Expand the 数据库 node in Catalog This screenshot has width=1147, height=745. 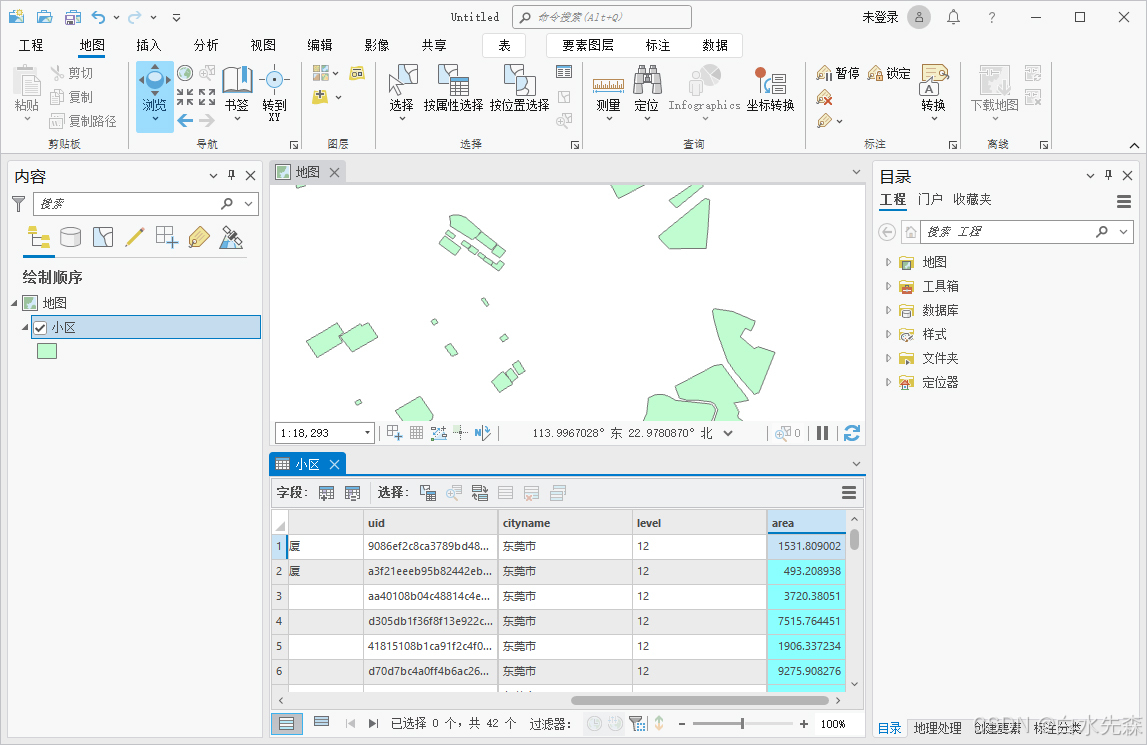click(888, 310)
